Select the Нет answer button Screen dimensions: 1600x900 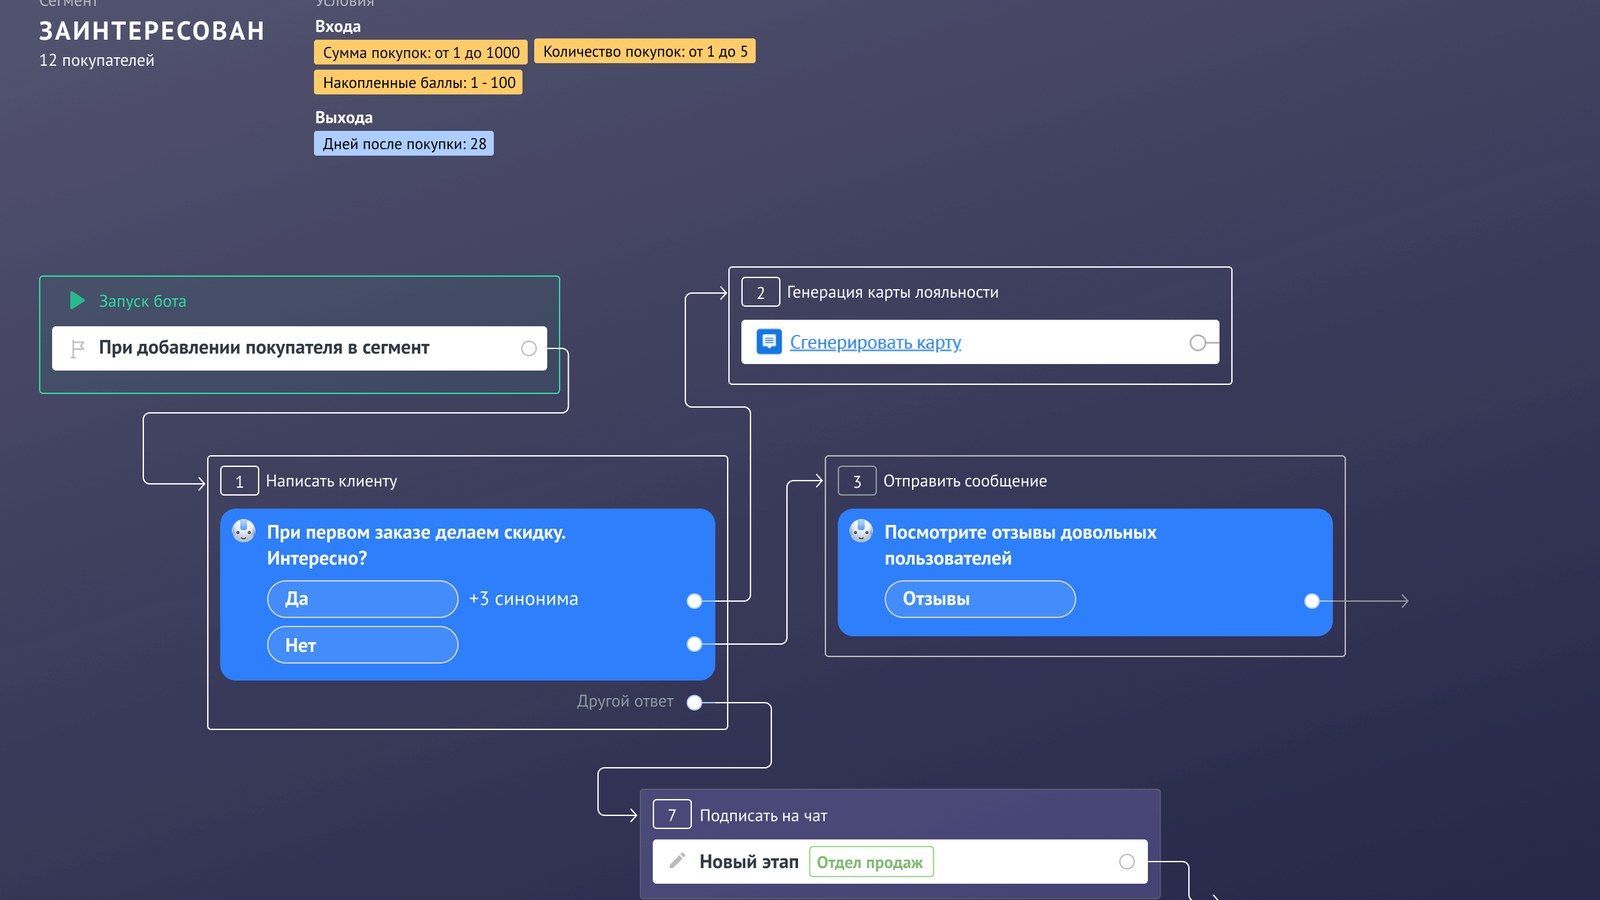pos(363,645)
